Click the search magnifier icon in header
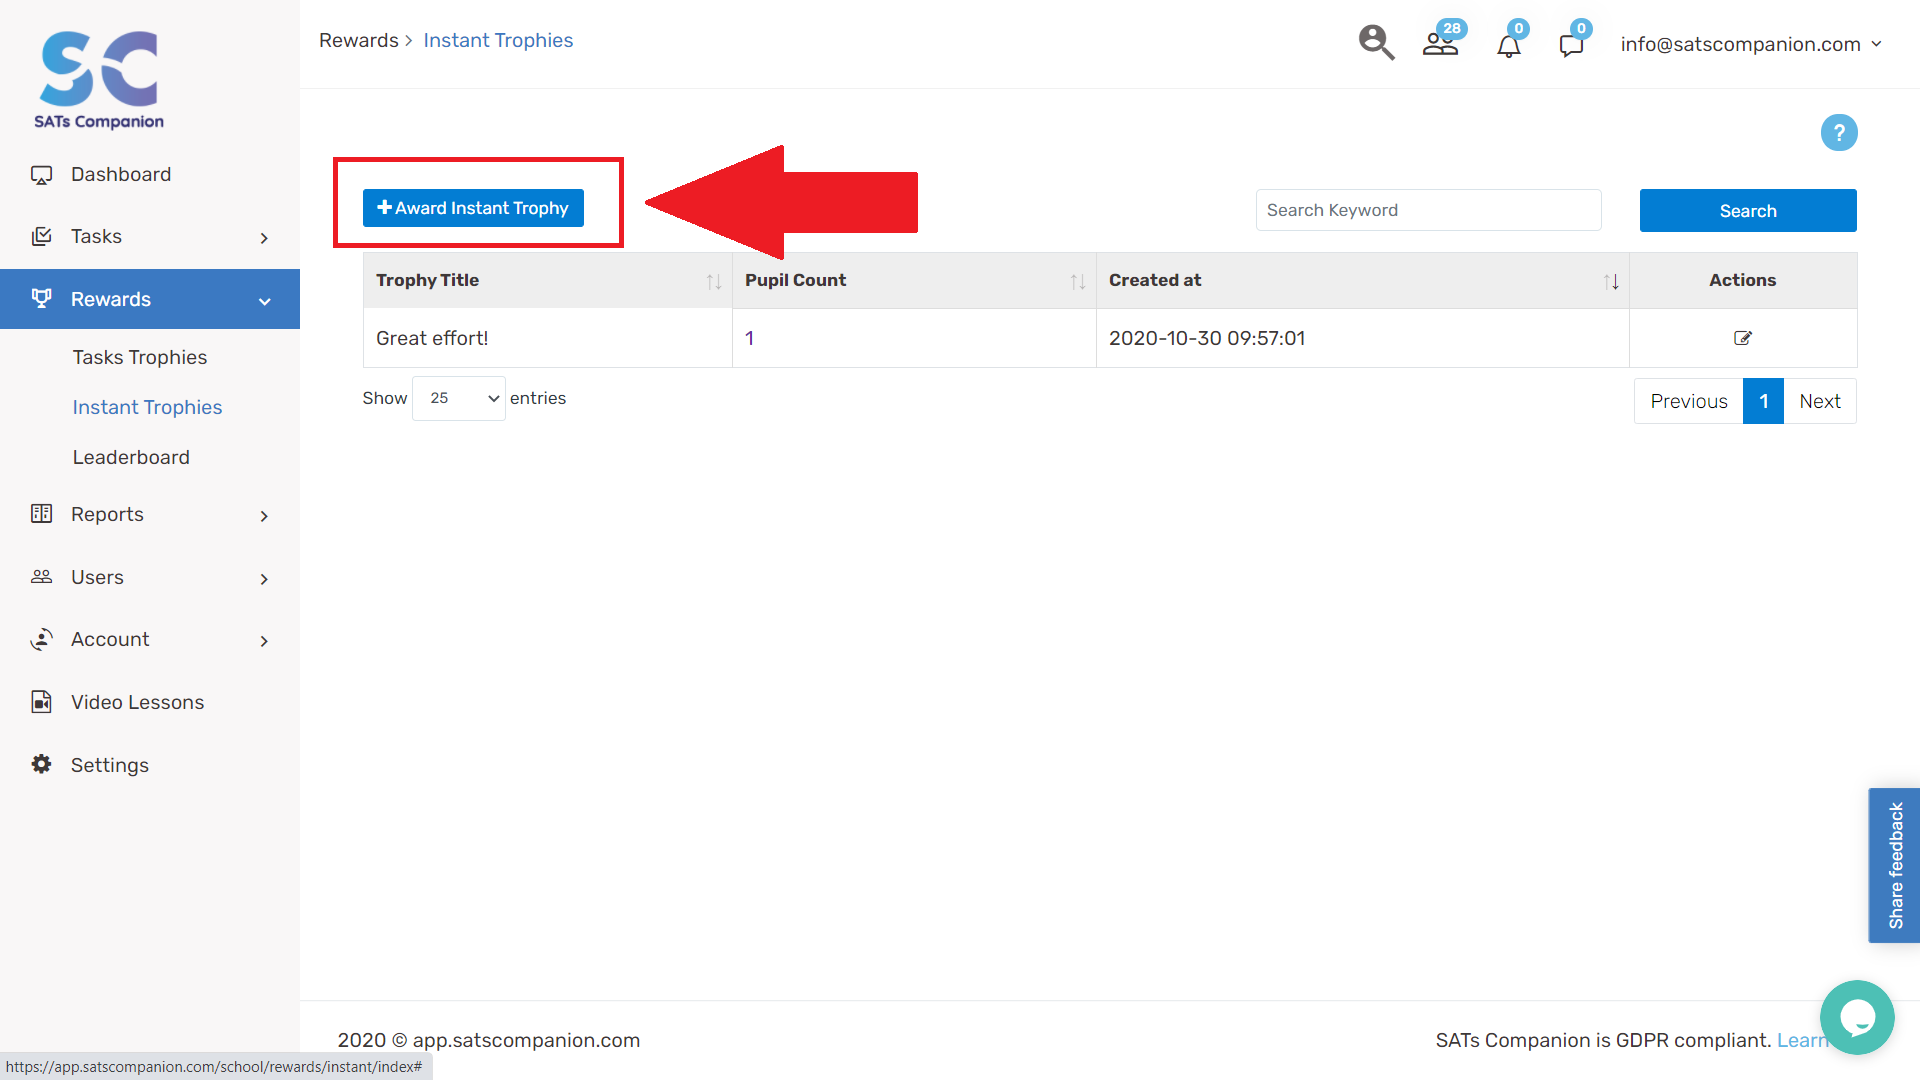The image size is (1920, 1080). pyautogui.click(x=1376, y=43)
